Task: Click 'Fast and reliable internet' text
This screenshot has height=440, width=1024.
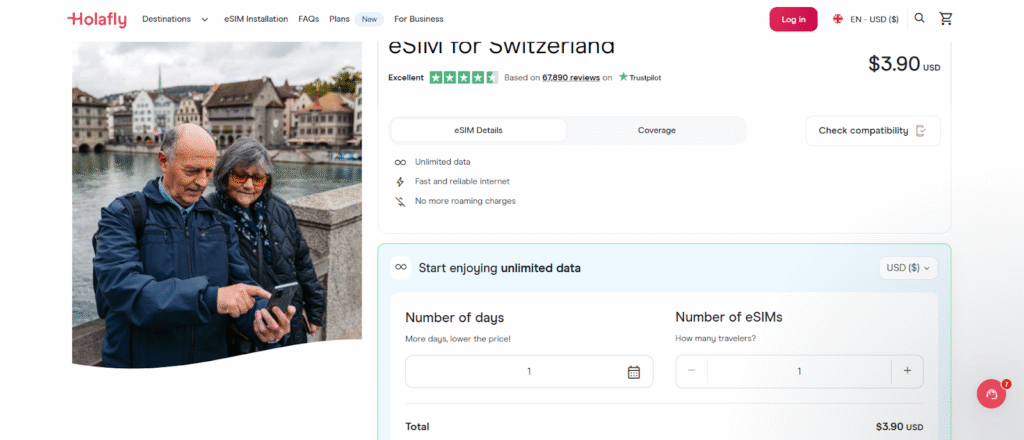Action: tap(462, 181)
